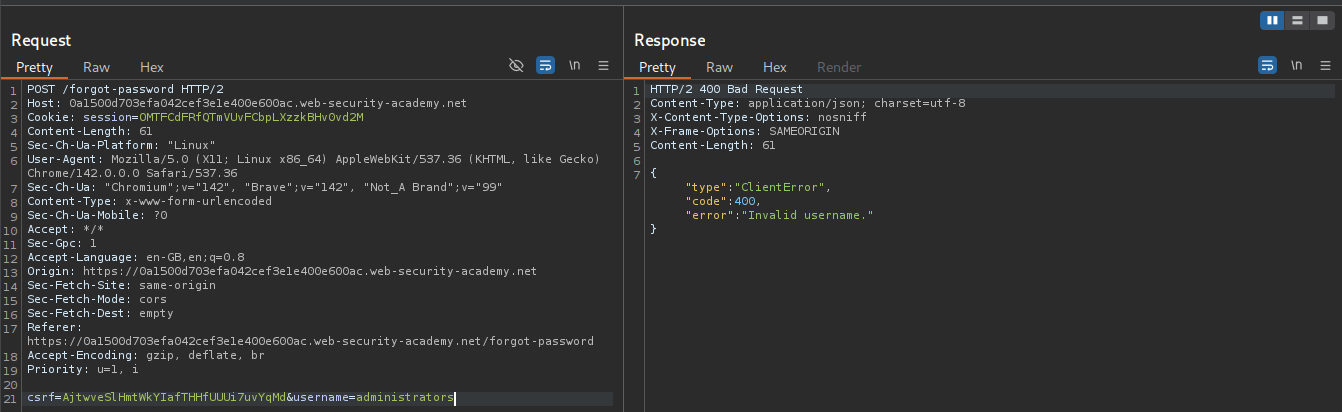1342x412 pixels.
Task: Switch Response view to Hex tab
Action: point(775,67)
